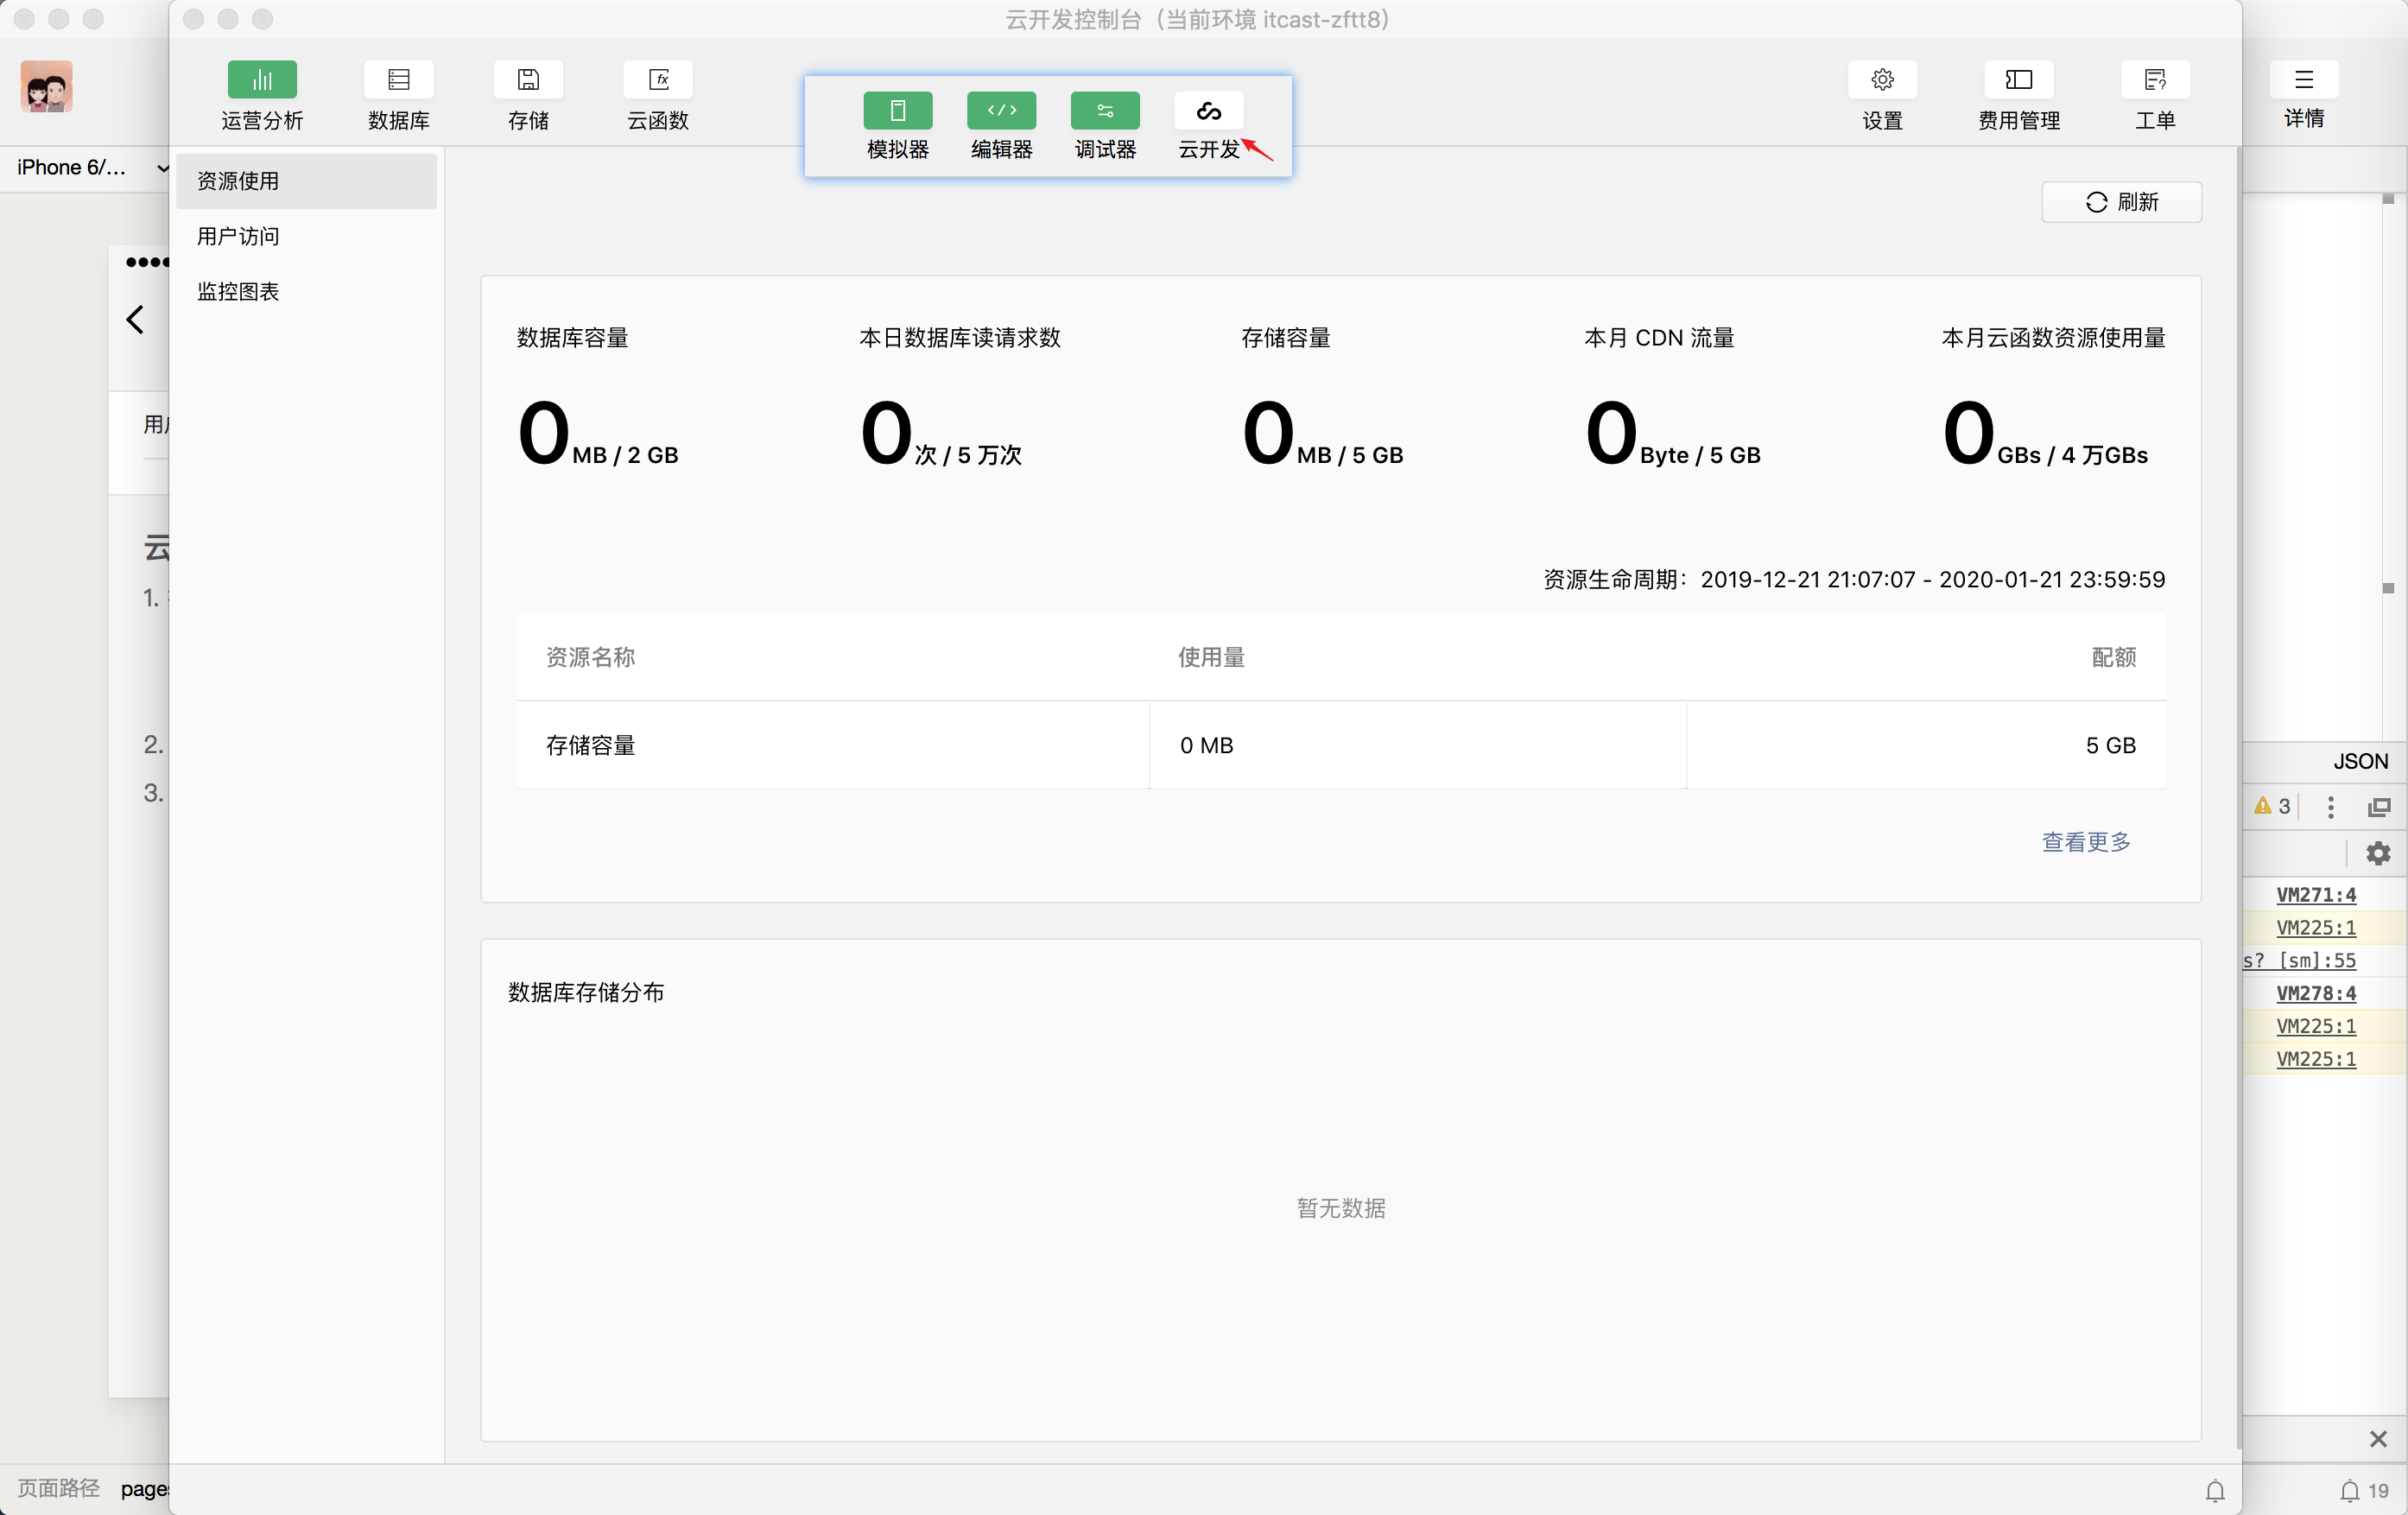Click the console window vertical scrollbar
Image resolution: width=2408 pixels, height=1515 pixels.
[x=2239, y=798]
